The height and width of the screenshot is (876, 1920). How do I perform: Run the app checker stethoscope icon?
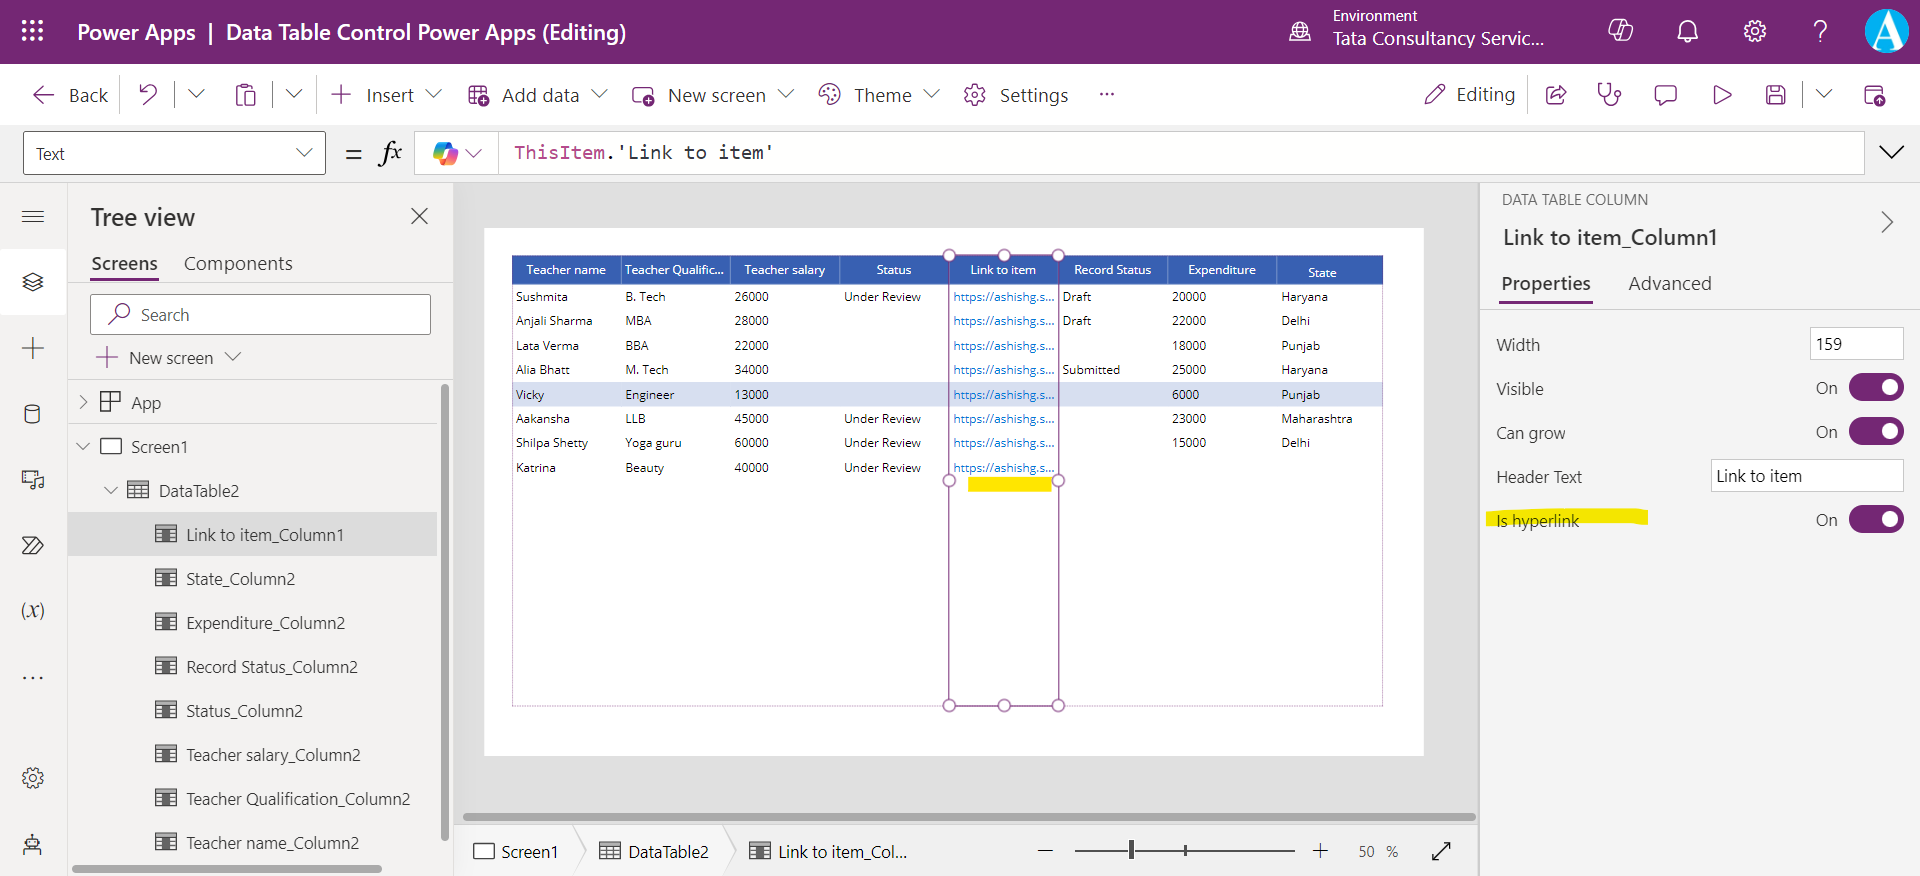1609,95
